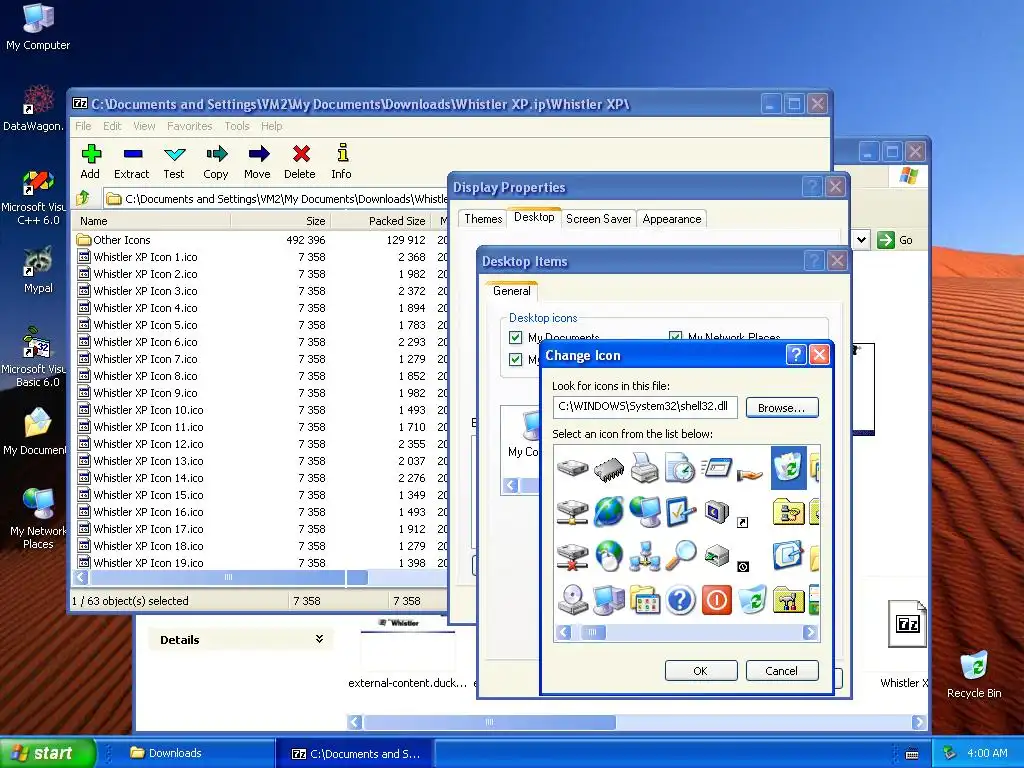
Task: Select the red power shutdown icon
Action: (x=716, y=600)
